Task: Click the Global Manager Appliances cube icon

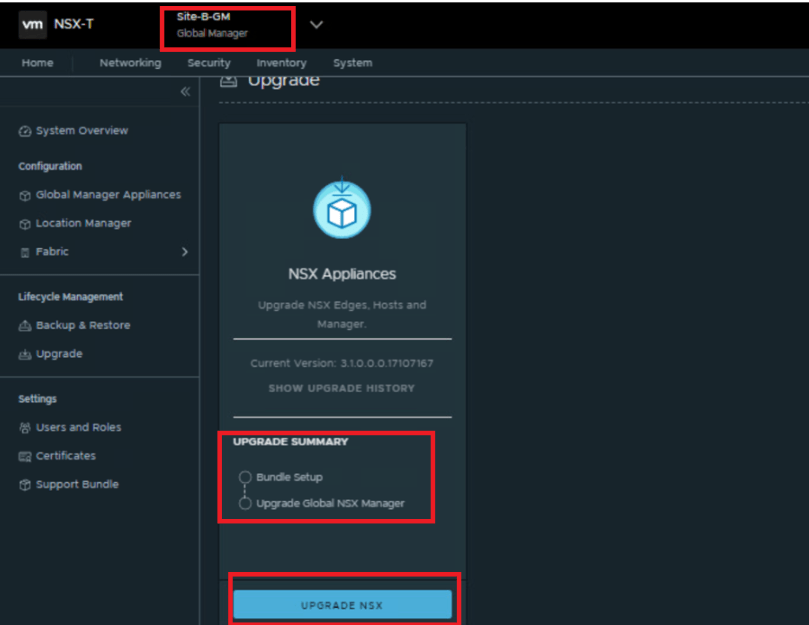Action: (25, 195)
